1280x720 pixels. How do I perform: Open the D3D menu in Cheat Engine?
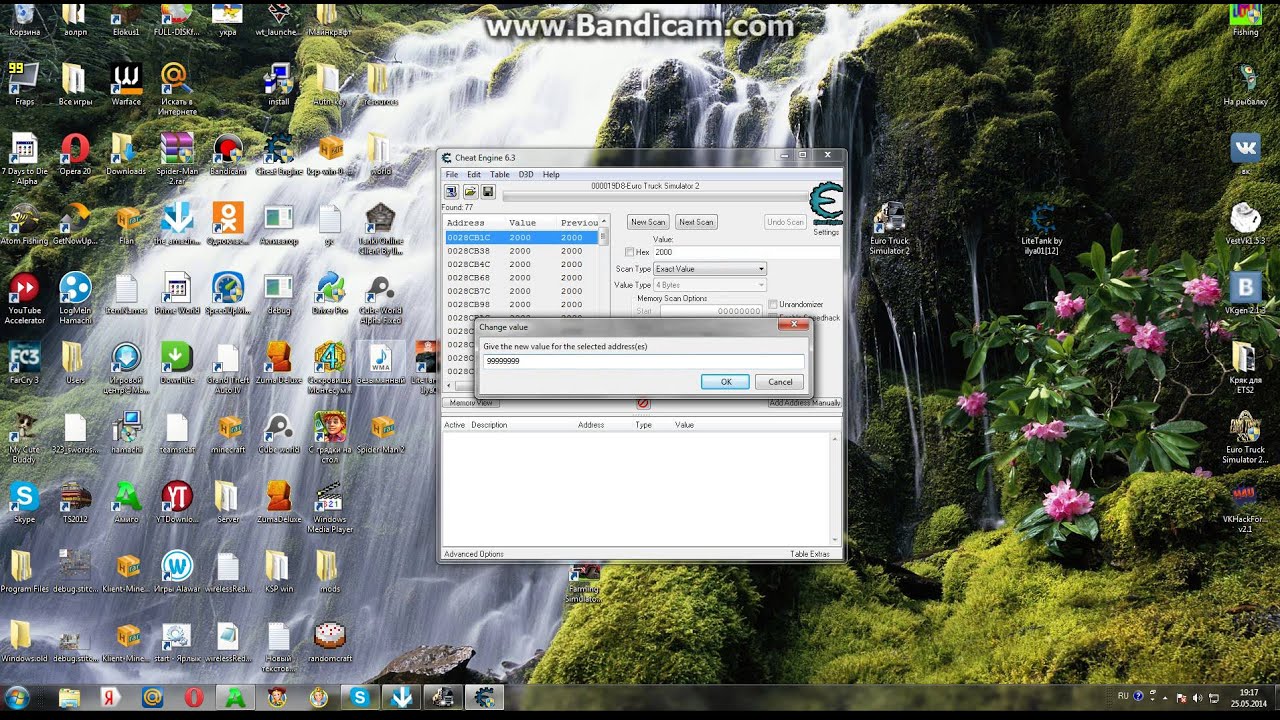click(x=526, y=174)
